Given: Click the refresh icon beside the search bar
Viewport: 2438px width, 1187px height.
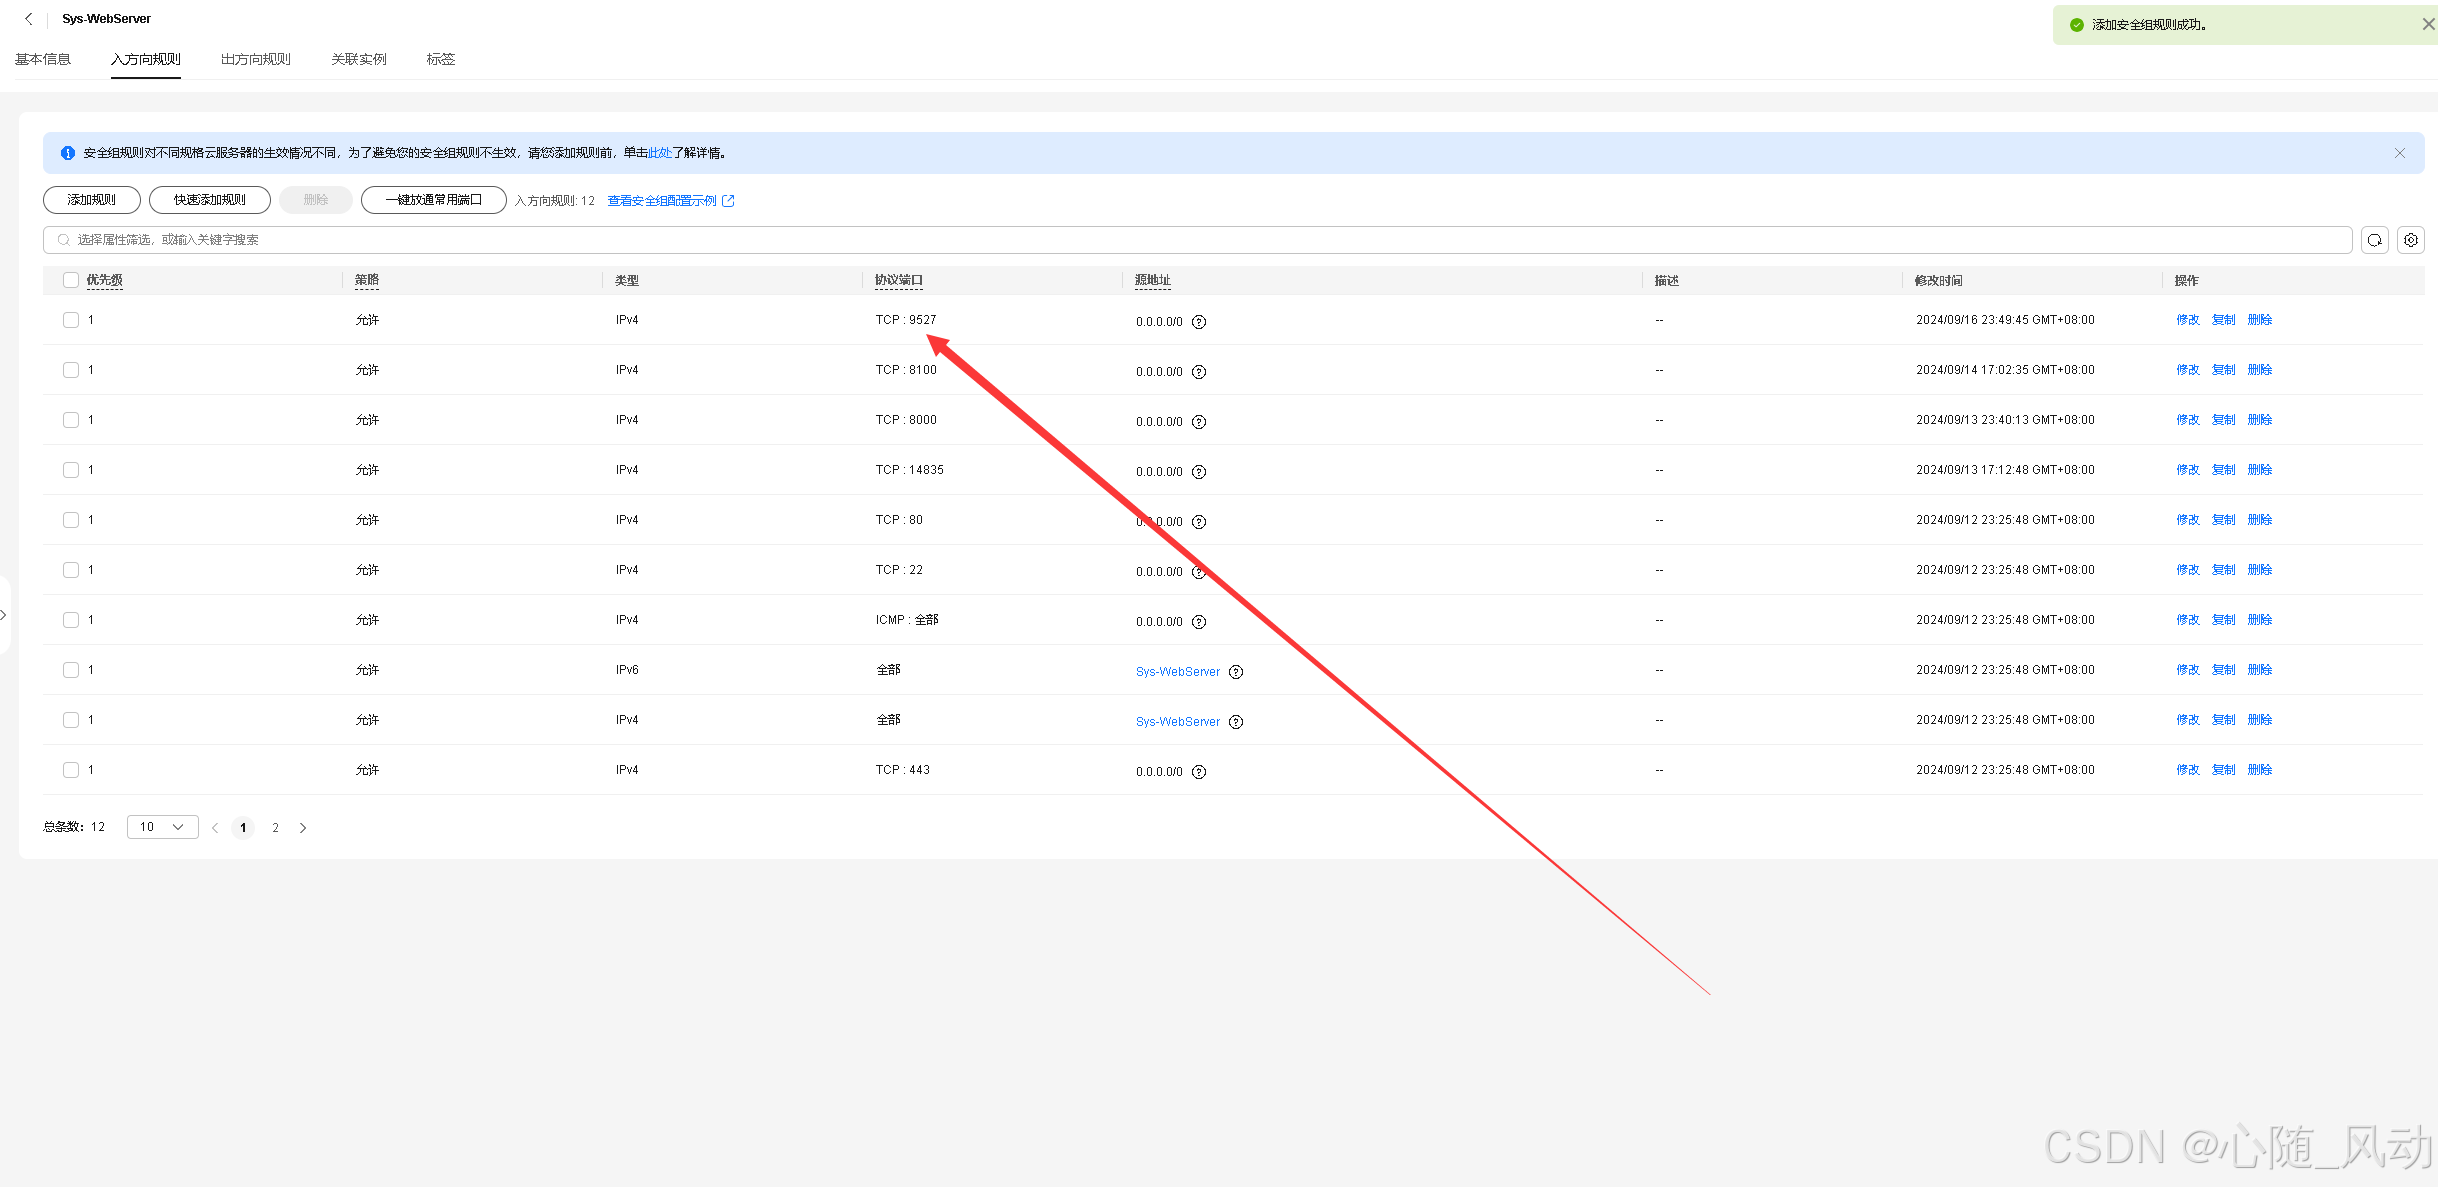Looking at the screenshot, I should pyautogui.click(x=2374, y=240).
